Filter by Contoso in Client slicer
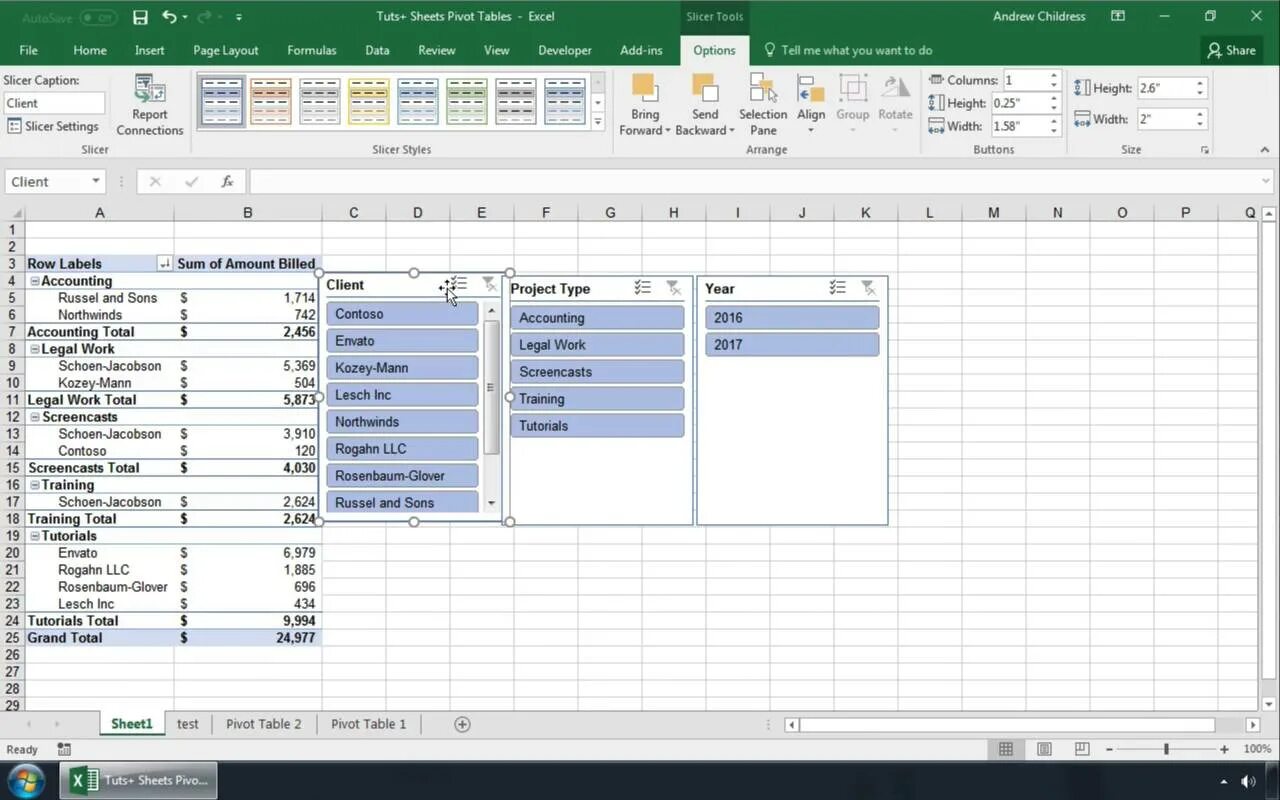The height and width of the screenshot is (800, 1280). pyautogui.click(x=402, y=314)
